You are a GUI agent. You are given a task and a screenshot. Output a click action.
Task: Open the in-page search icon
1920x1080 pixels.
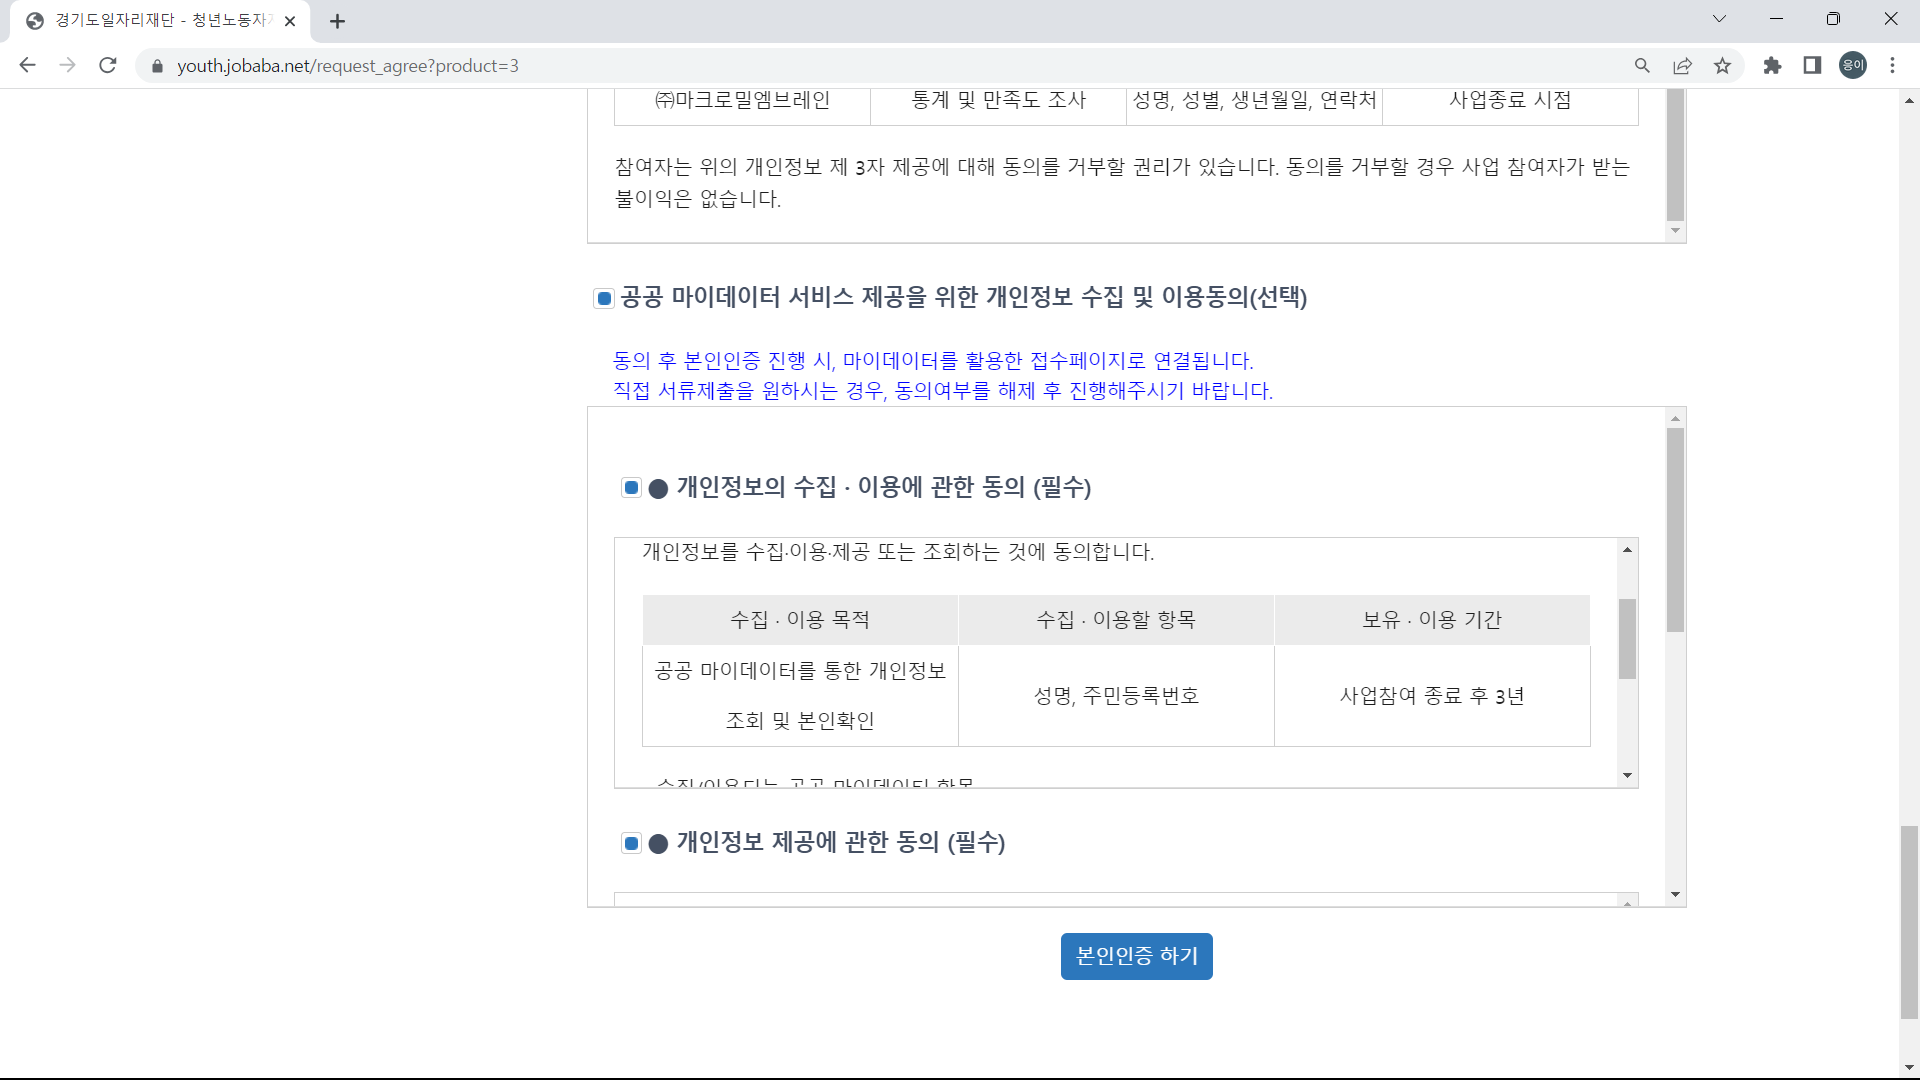(1643, 65)
